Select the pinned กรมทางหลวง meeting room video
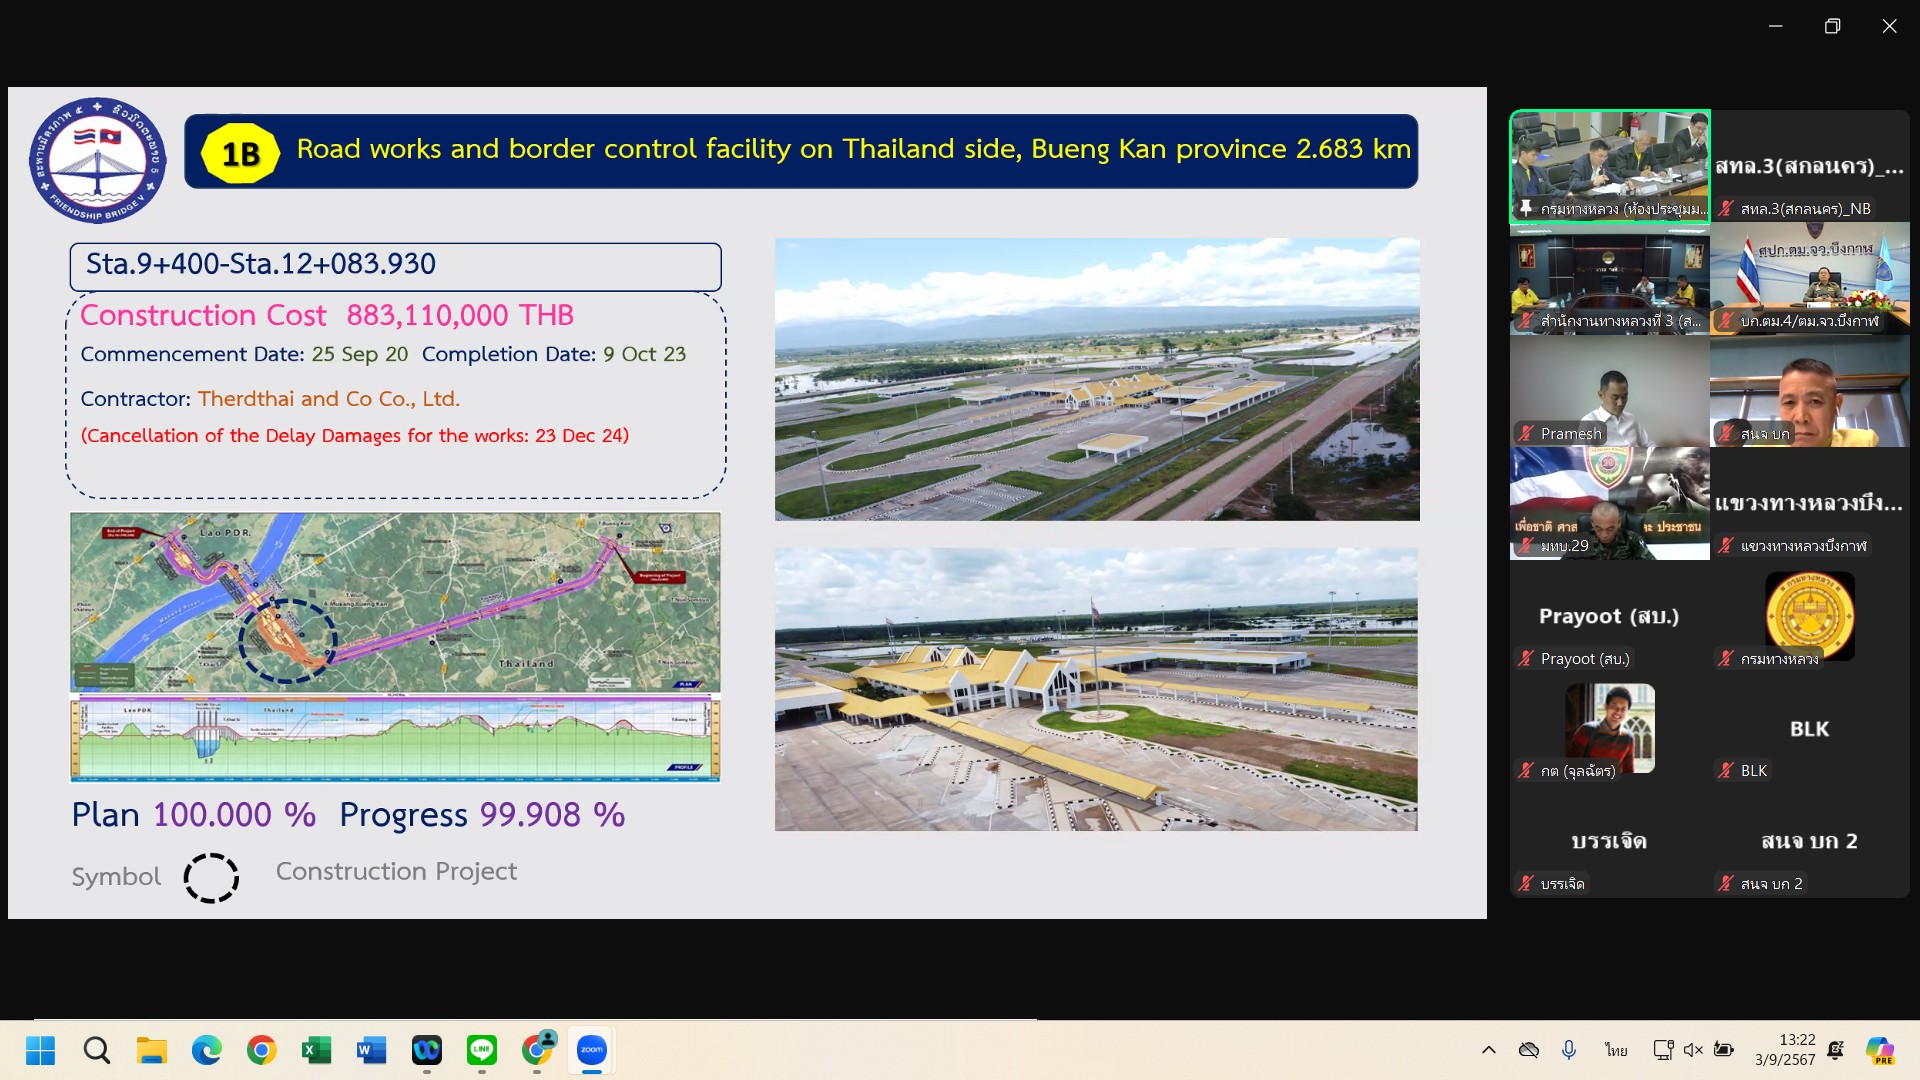Viewport: 1920px width, 1080px height. [1609, 165]
